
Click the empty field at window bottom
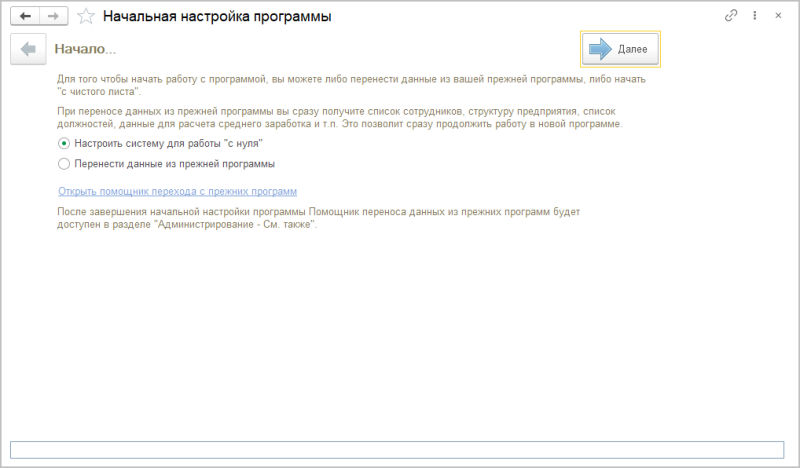(397, 449)
